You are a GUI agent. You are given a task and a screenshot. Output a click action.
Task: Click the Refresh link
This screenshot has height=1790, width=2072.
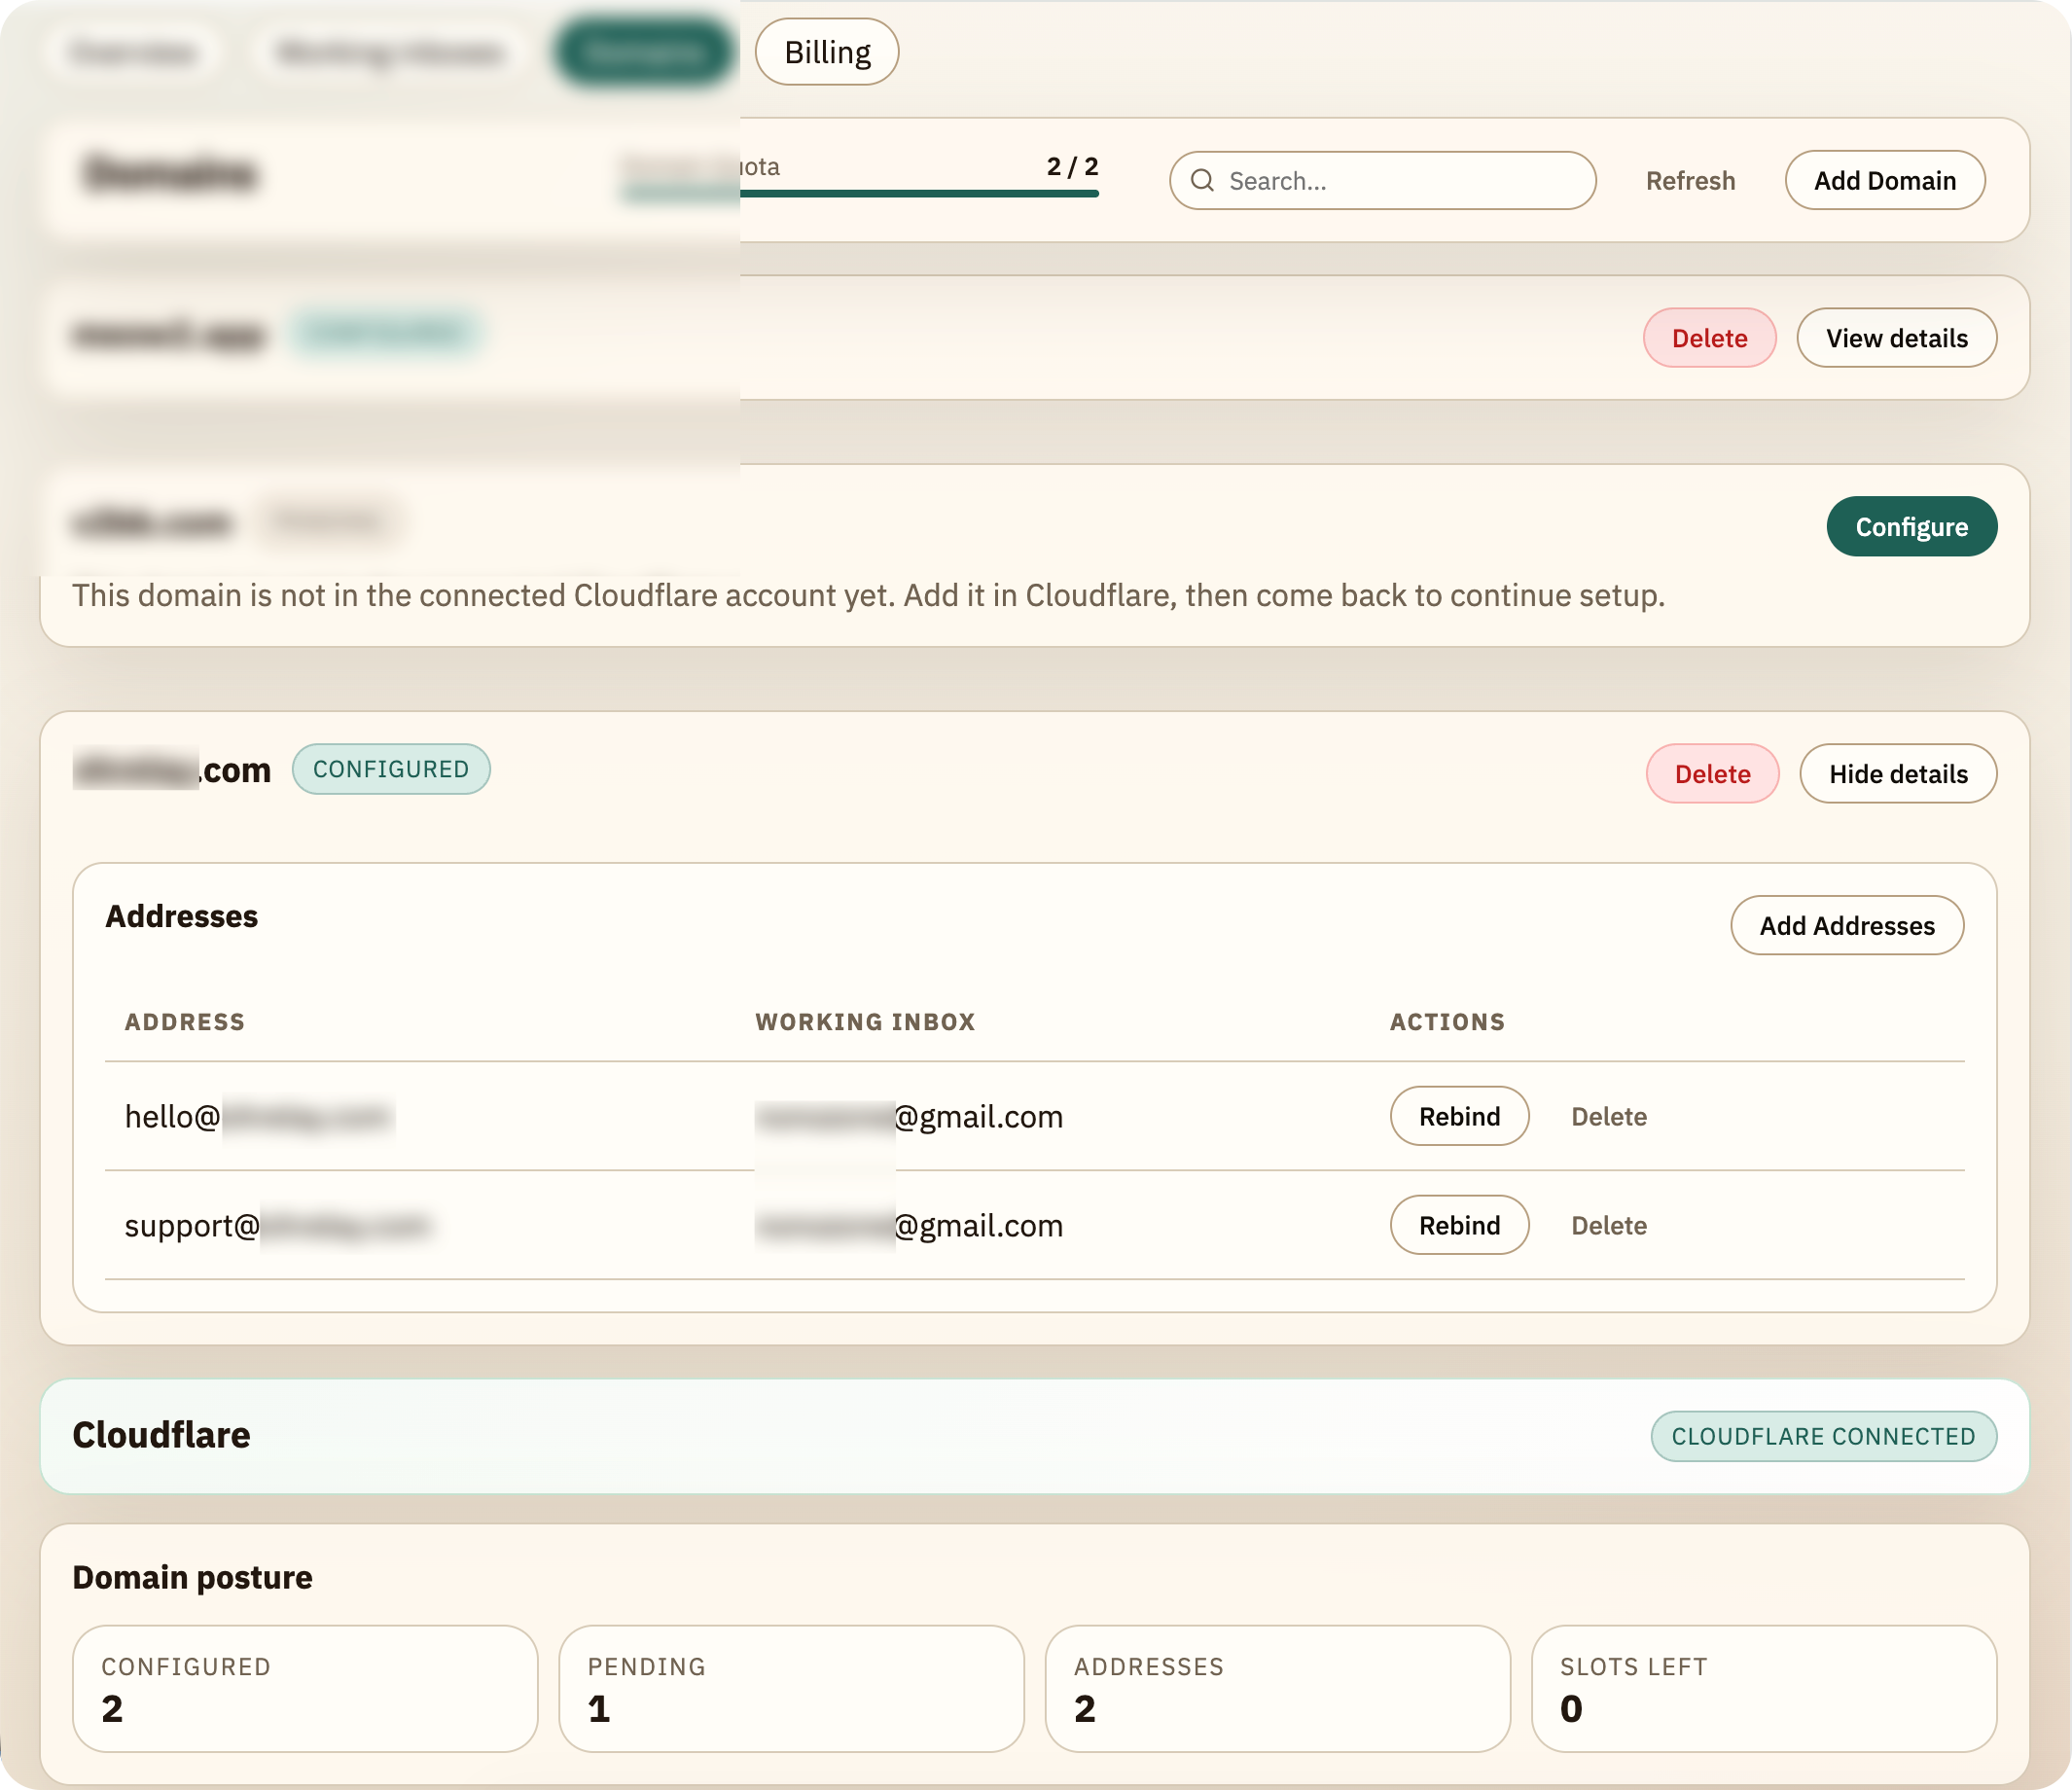tap(1690, 181)
